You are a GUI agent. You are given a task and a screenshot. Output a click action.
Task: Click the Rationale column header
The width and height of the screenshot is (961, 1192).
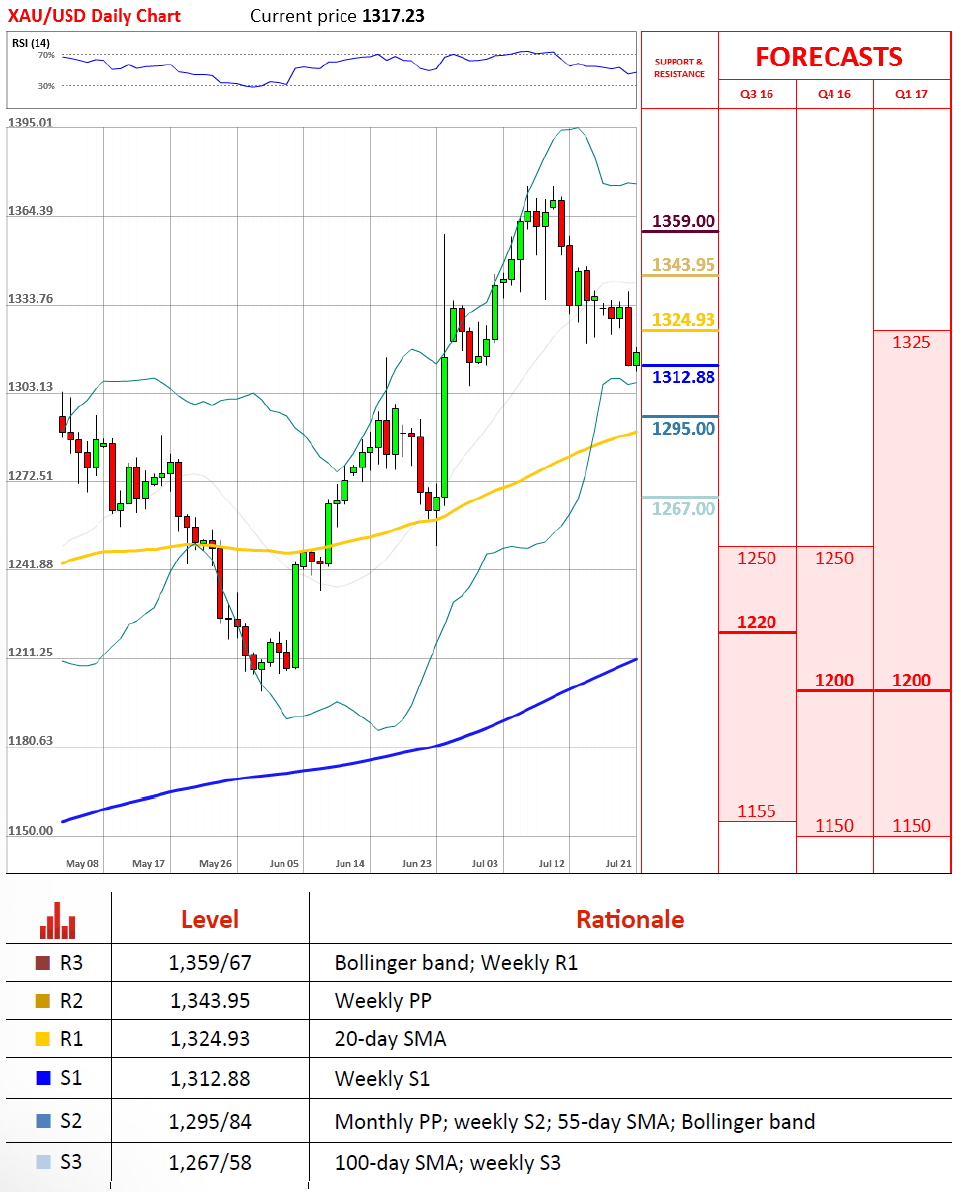pos(630,920)
